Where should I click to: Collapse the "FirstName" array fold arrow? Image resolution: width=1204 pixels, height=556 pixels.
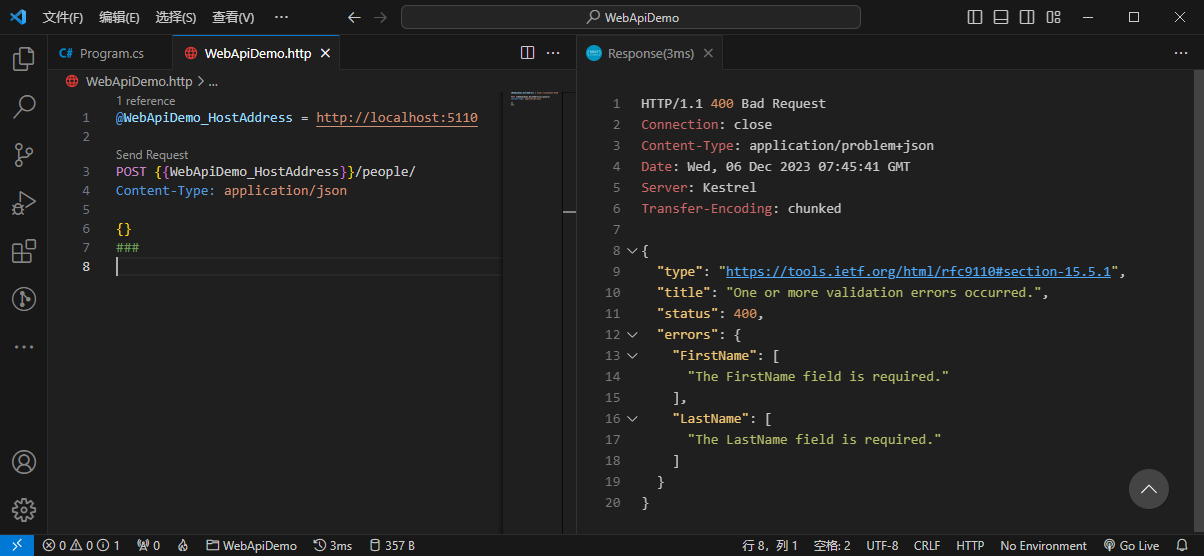pos(632,356)
